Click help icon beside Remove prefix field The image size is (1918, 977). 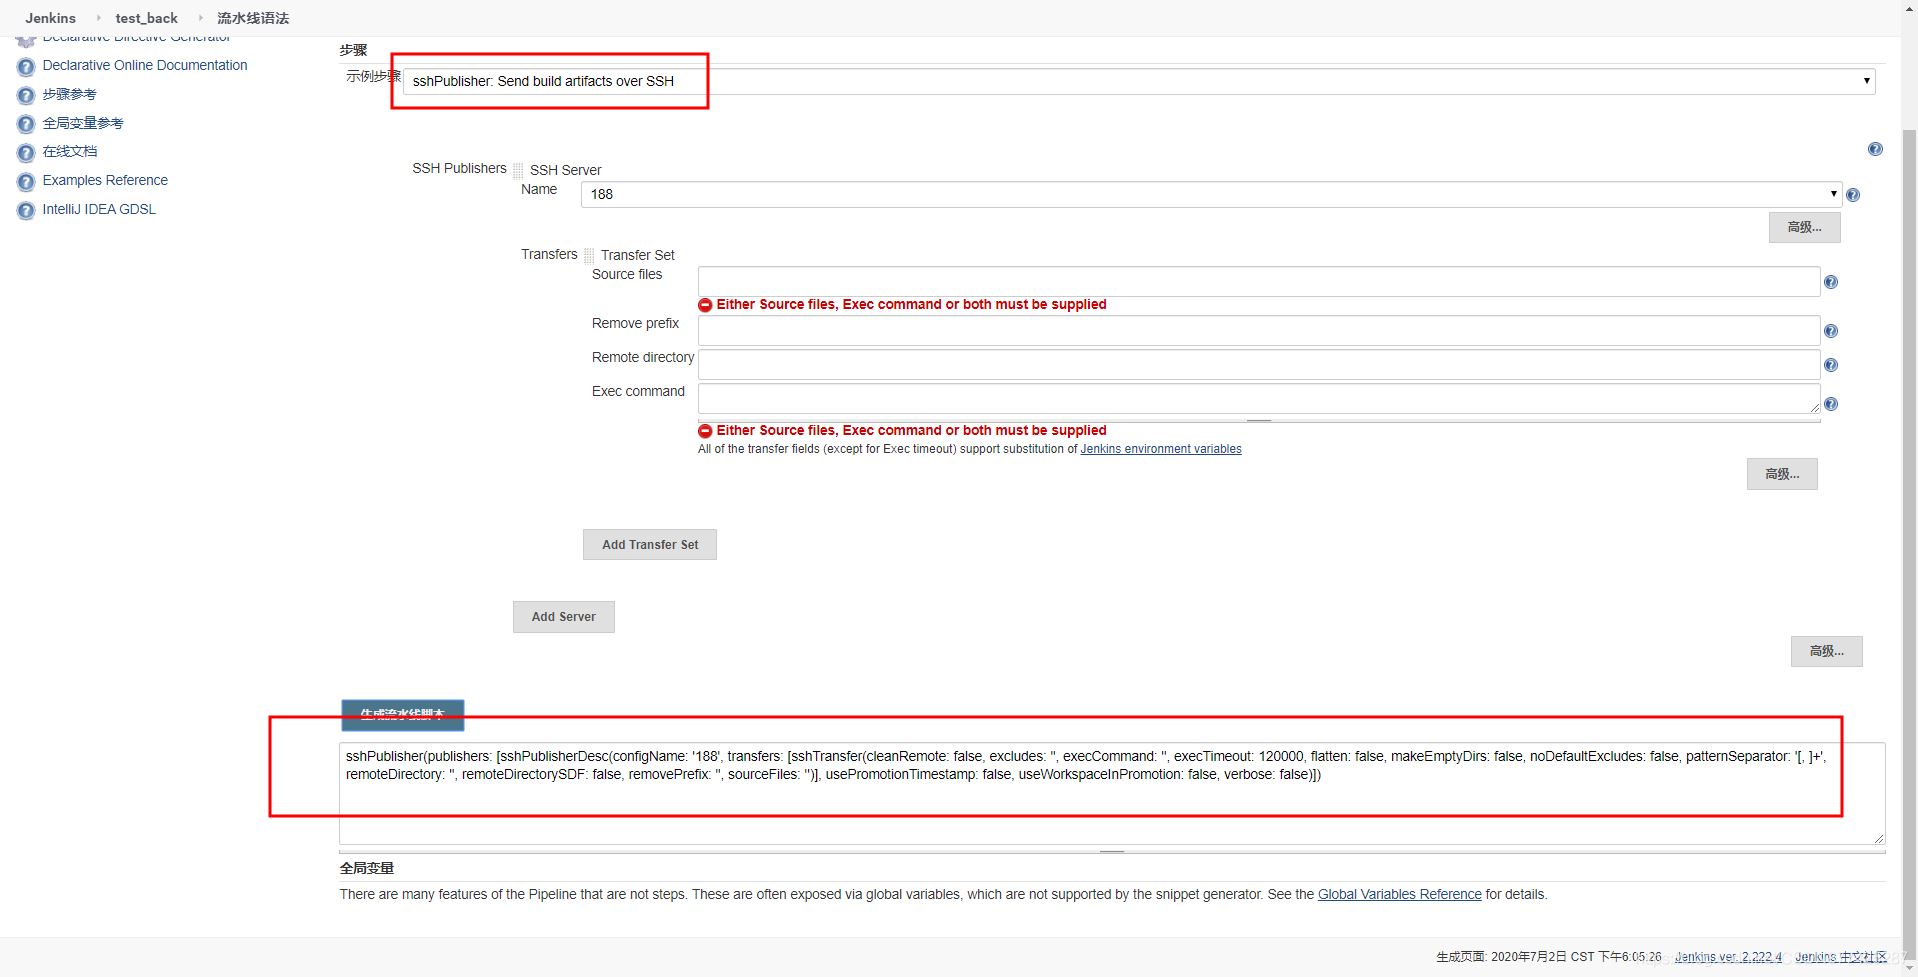click(1830, 331)
